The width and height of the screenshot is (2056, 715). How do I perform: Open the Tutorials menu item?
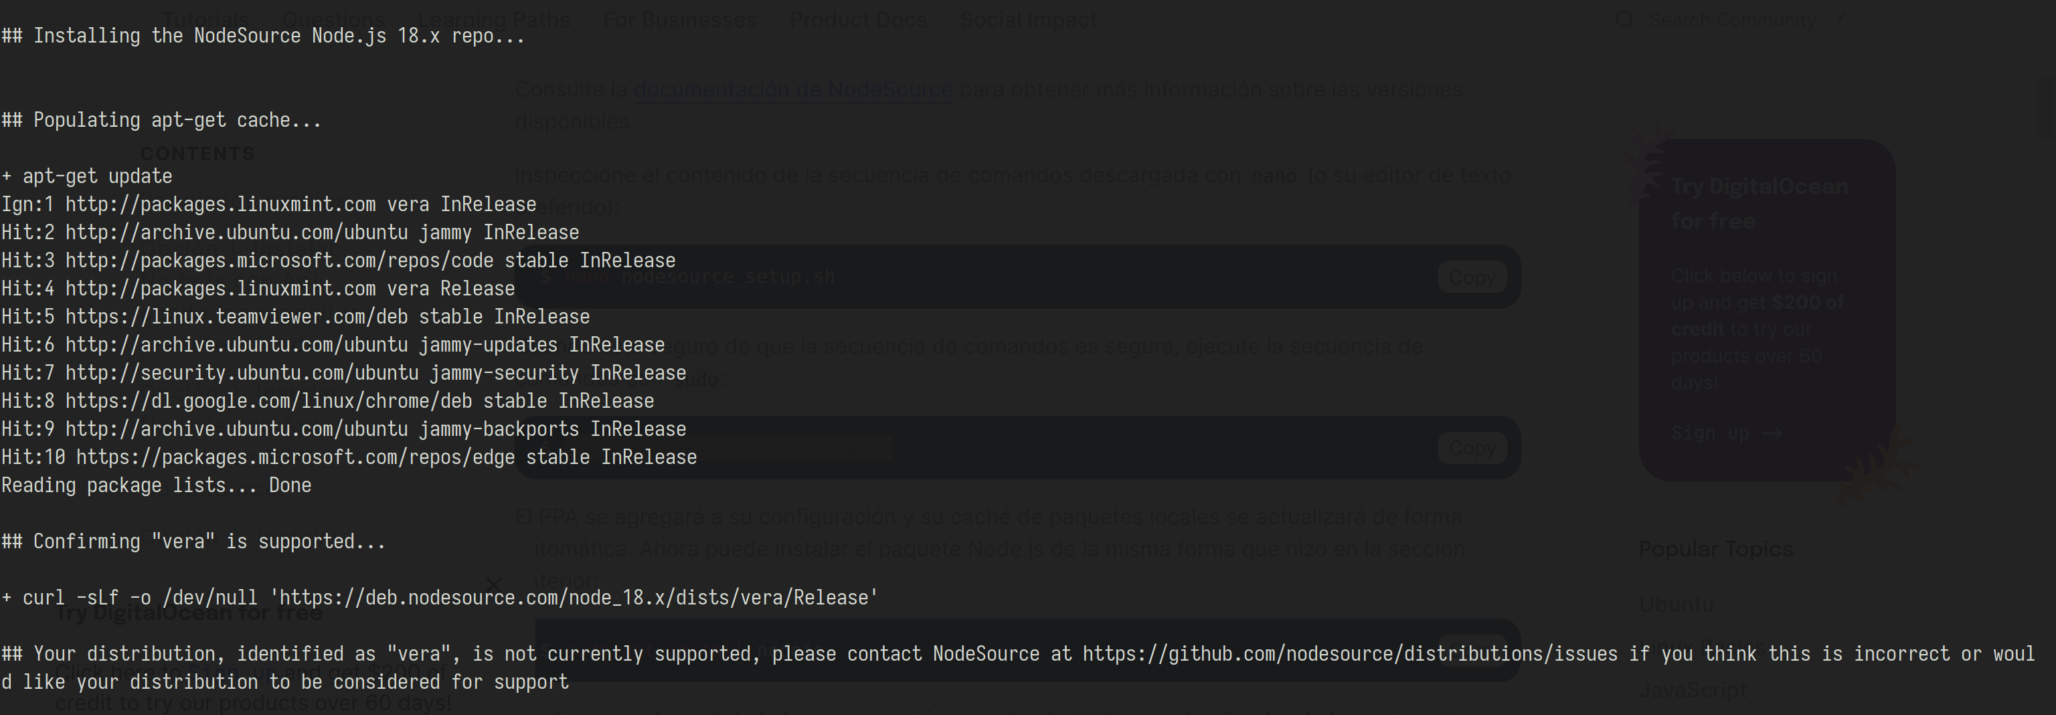click(204, 18)
